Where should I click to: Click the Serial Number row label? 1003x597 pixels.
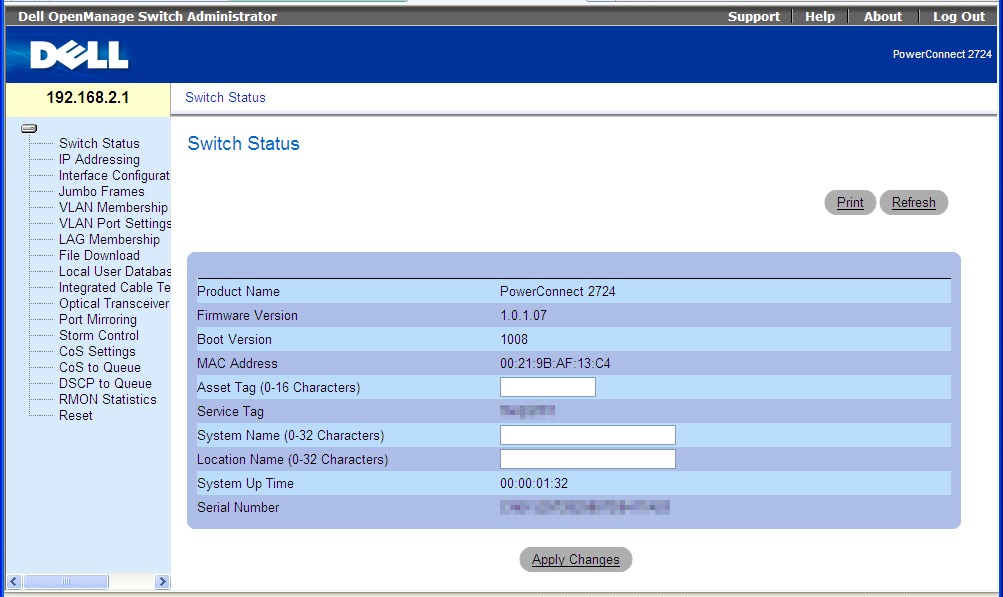pyautogui.click(x=238, y=507)
